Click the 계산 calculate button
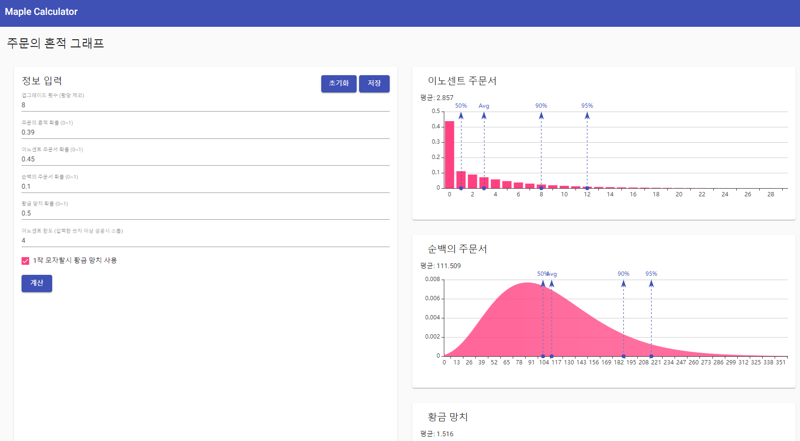Viewport: 800px width, 441px height. [x=37, y=283]
